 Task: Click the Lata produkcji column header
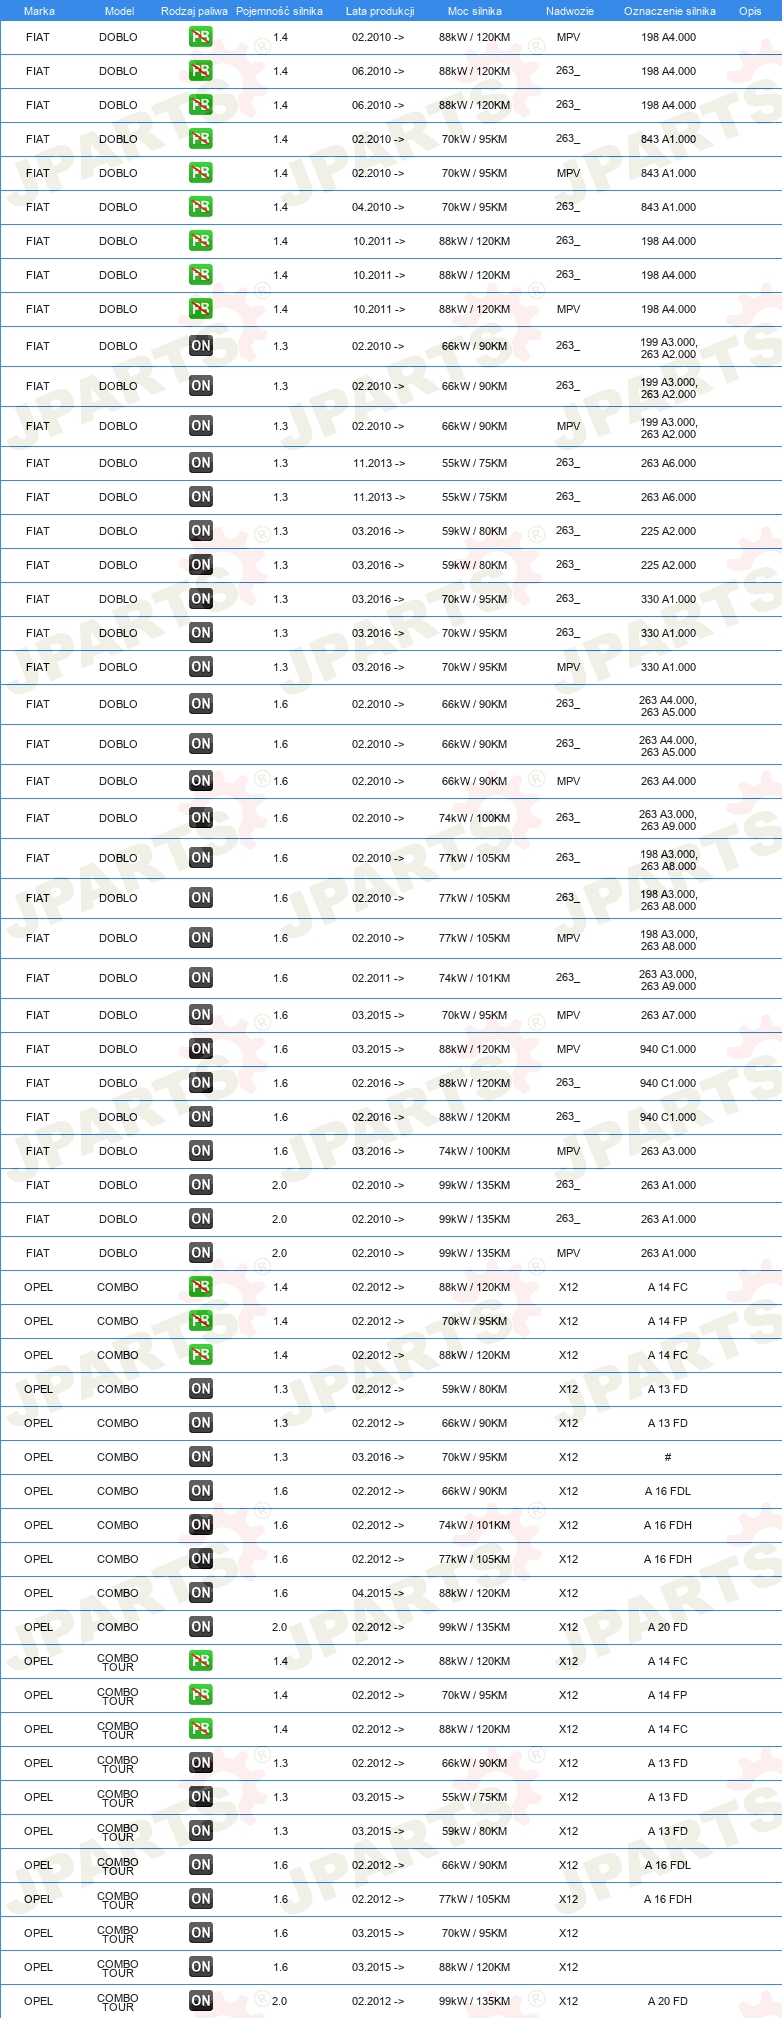380,11
